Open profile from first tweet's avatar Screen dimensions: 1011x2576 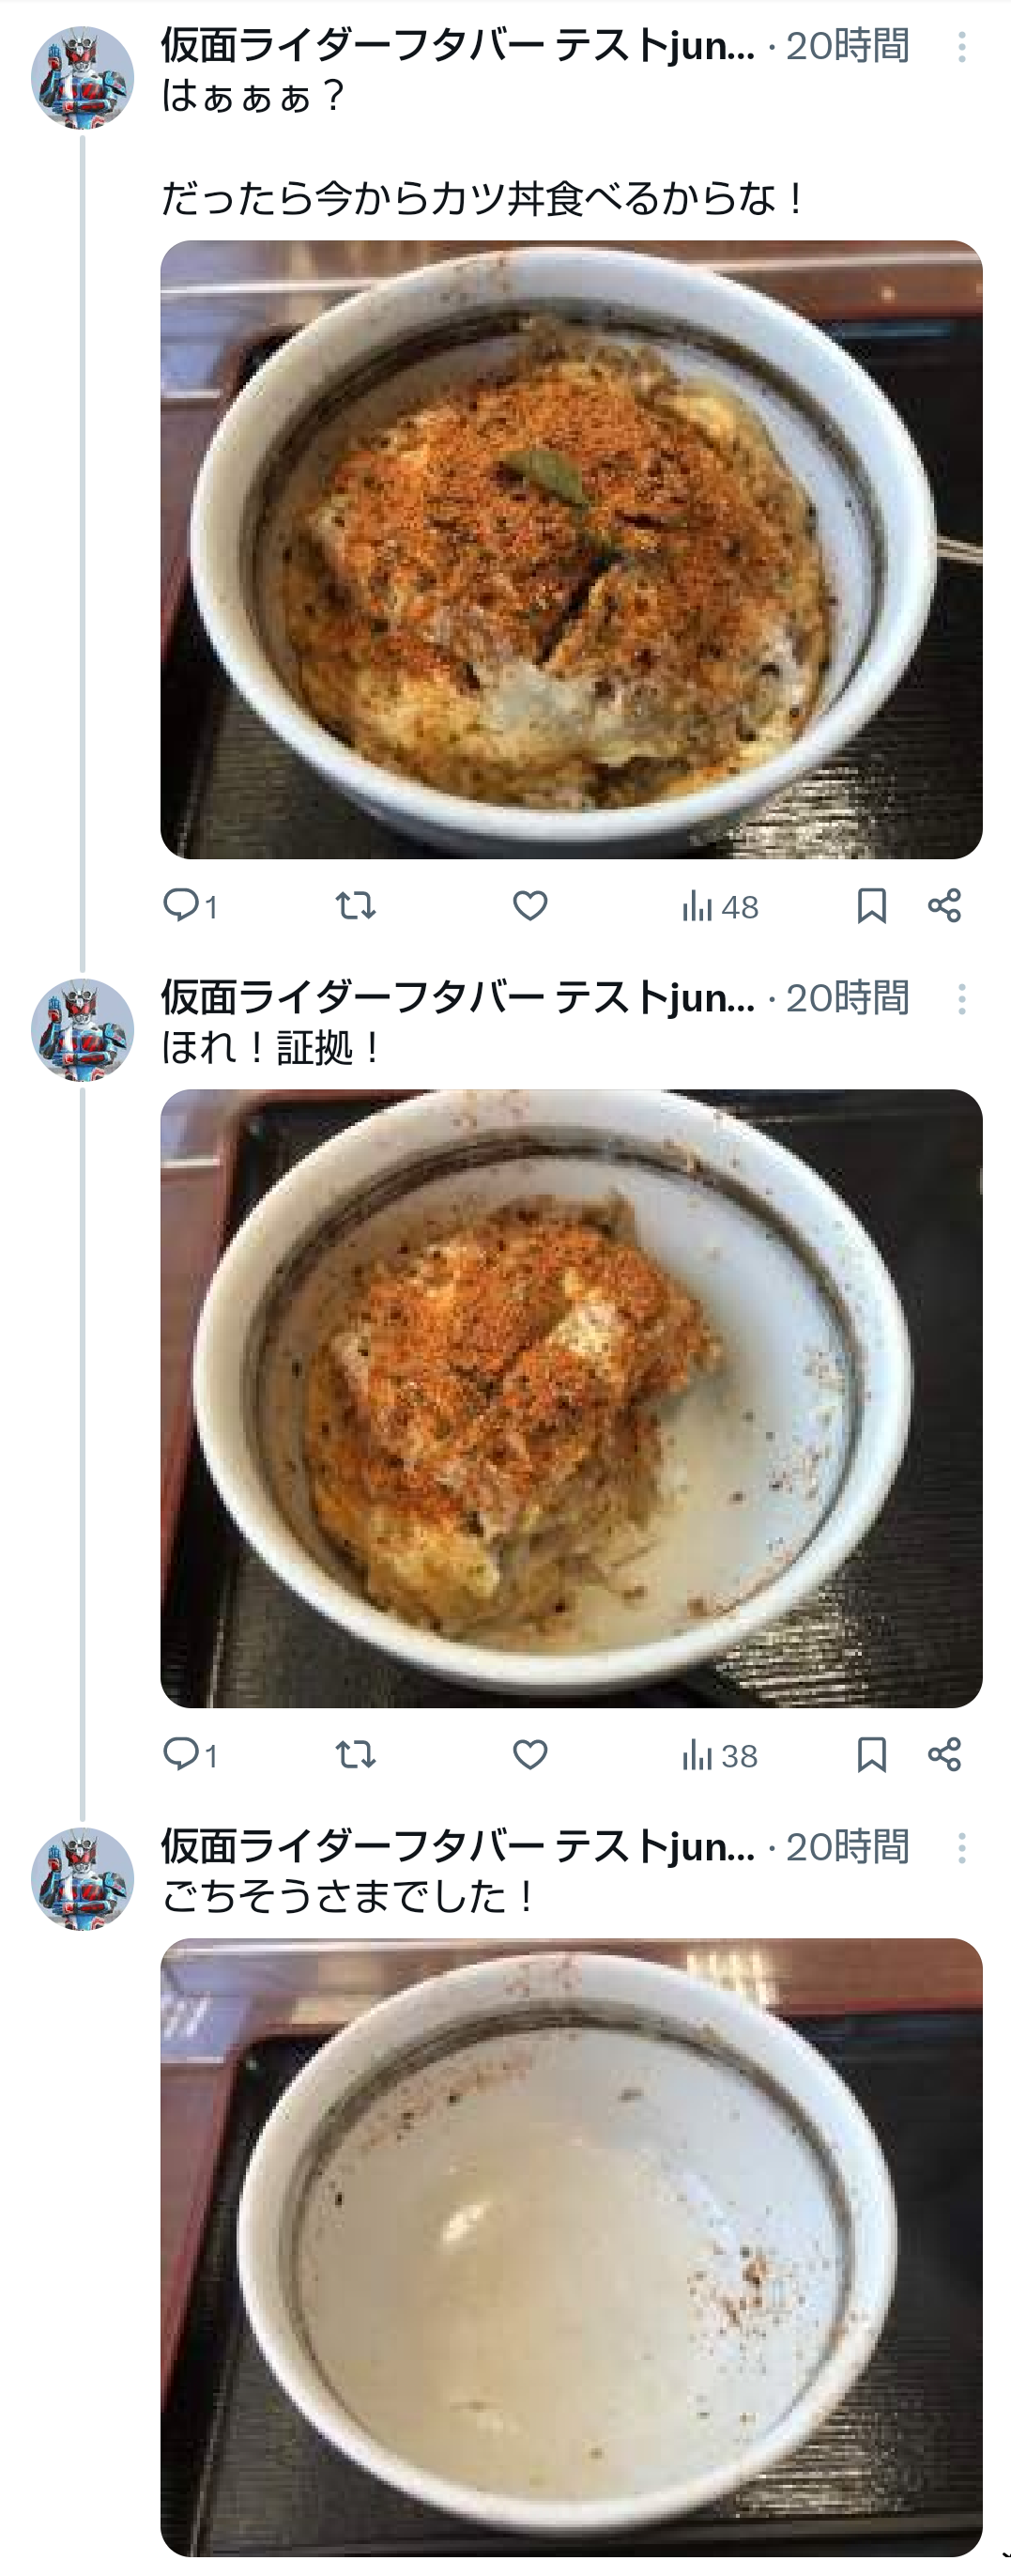[82, 78]
